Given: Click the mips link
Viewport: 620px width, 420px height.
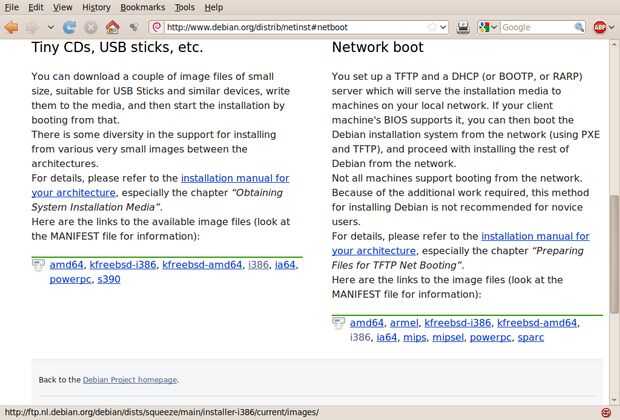Looking at the screenshot, I should 415,338.
